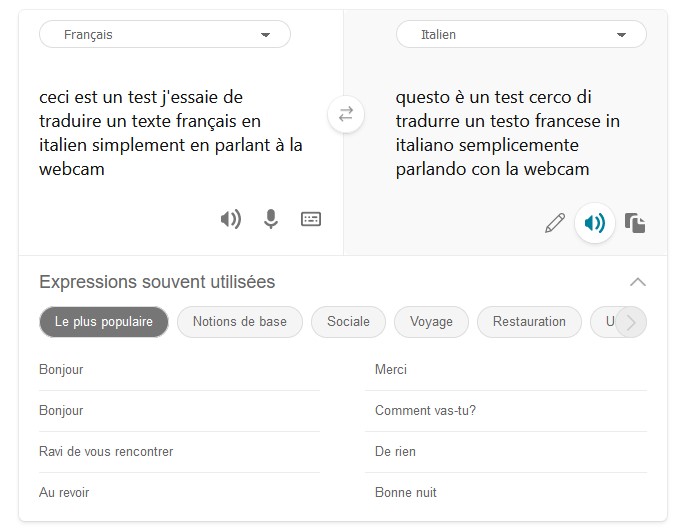Open the on-screen keyboard icon
This screenshot has width=685, height=531.
(311, 219)
